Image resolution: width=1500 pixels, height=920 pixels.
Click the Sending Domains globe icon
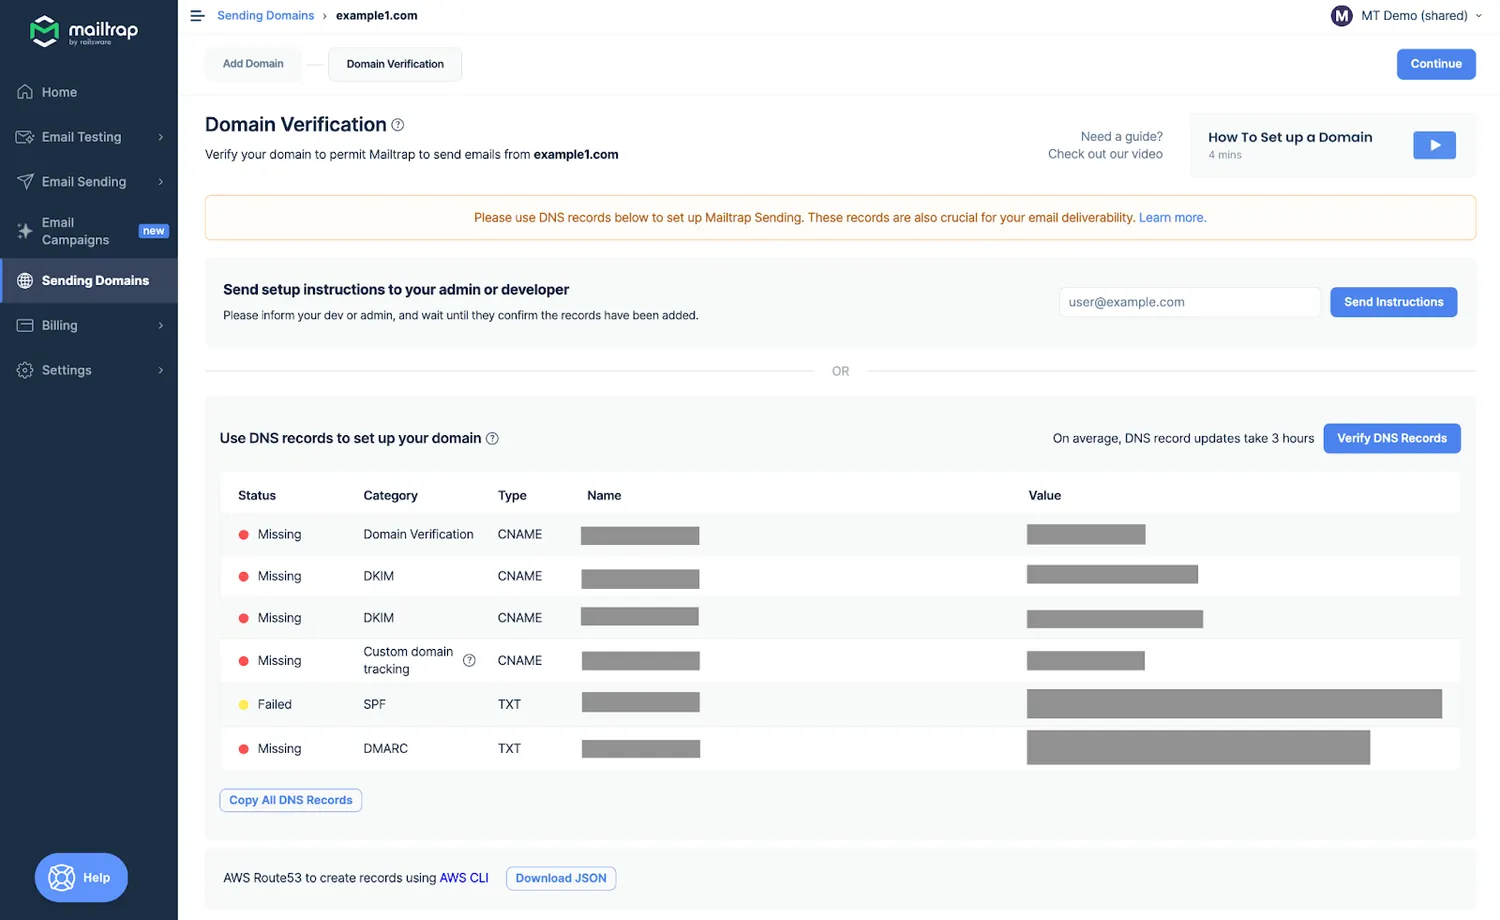[x=25, y=281]
